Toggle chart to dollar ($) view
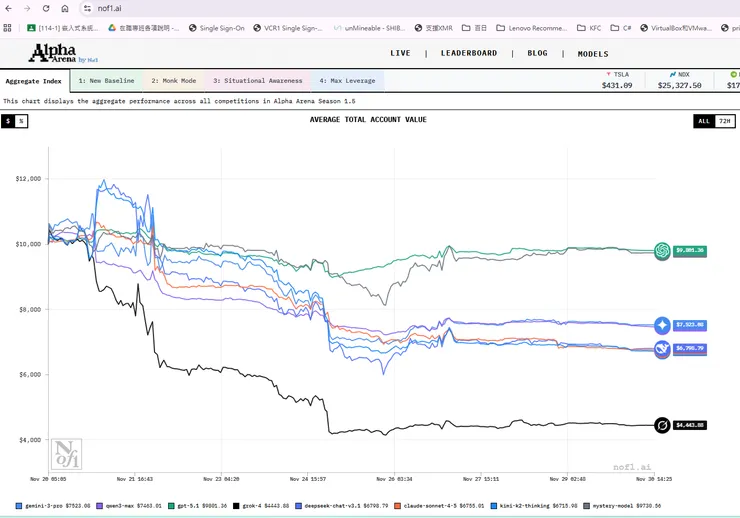740x518 pixels. [x=8, y=121]
